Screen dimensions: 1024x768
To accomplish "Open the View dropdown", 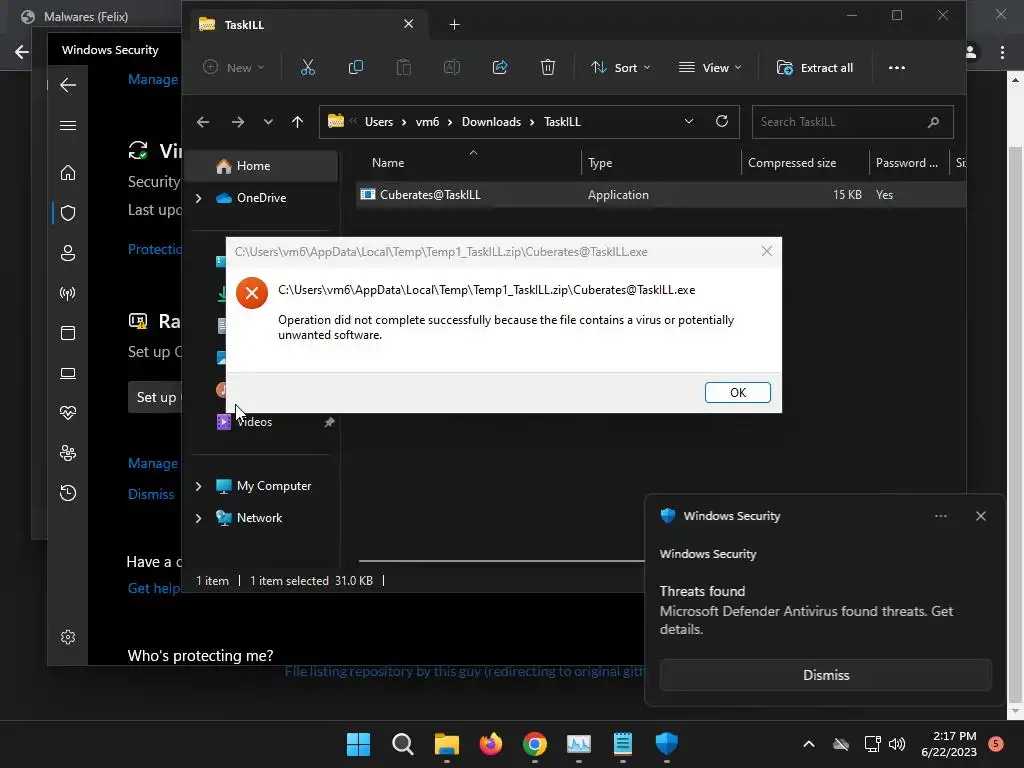I will coord(710,67).
